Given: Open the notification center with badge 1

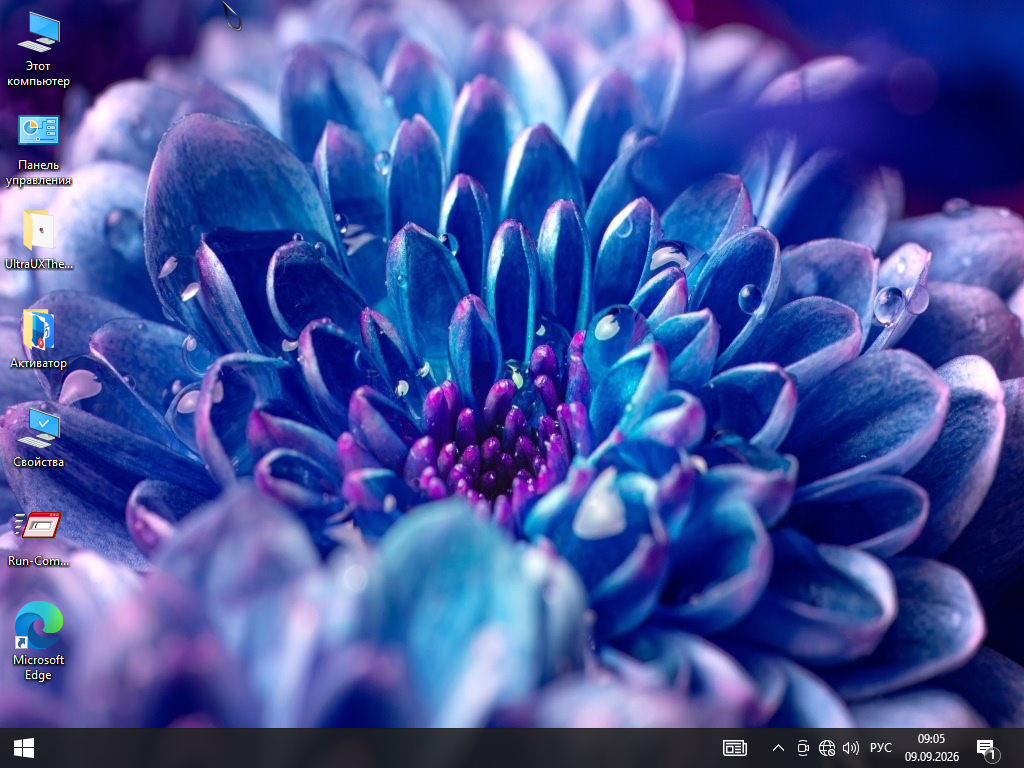Looking at the screenshot, I should tap(987, 749).
